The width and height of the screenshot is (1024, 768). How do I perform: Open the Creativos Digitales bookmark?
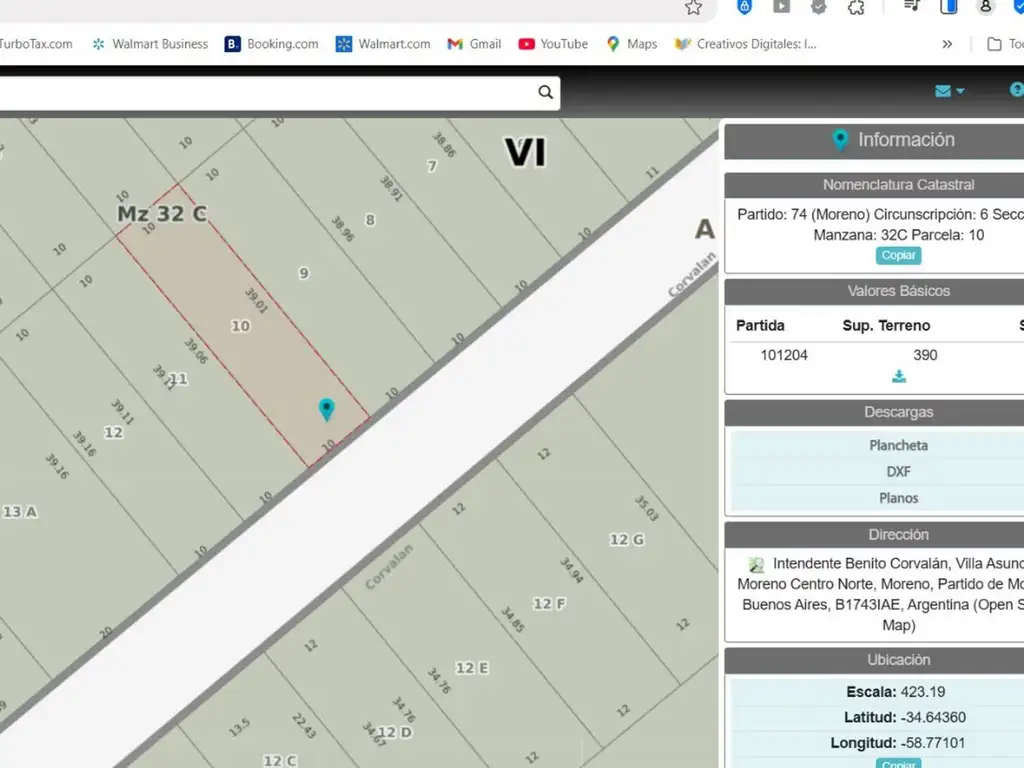[x=746, y=44]
